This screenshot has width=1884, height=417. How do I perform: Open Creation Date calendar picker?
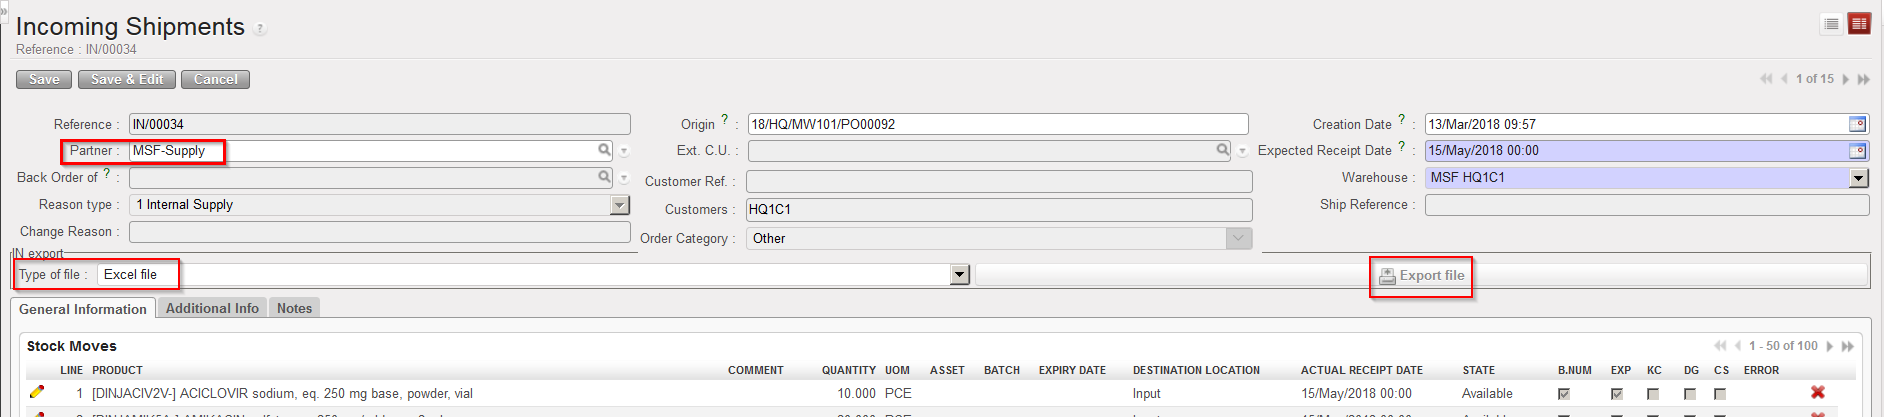[x=1857, y=124]
